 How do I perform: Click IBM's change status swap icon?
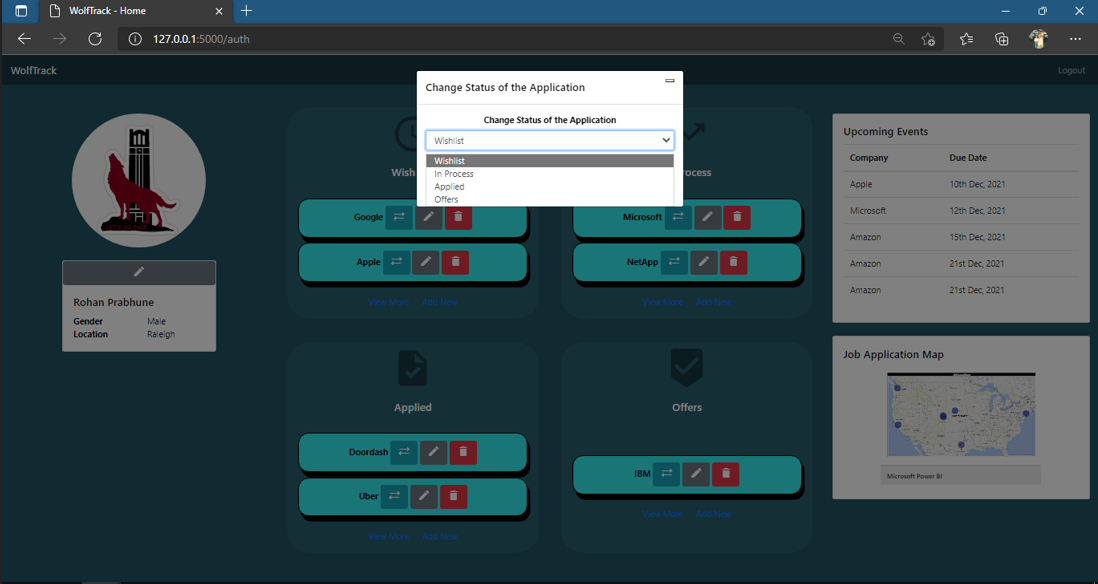tap(666, 474)
